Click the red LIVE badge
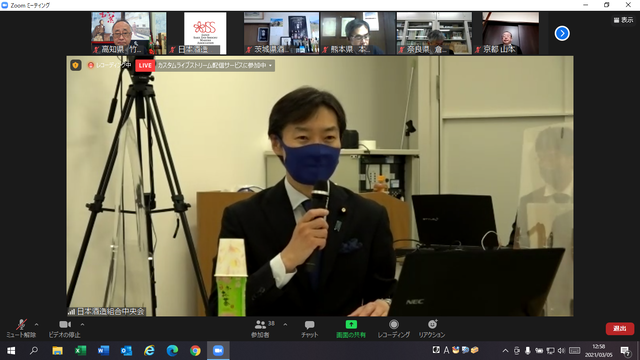640x360 pixels. click(145, 65)
